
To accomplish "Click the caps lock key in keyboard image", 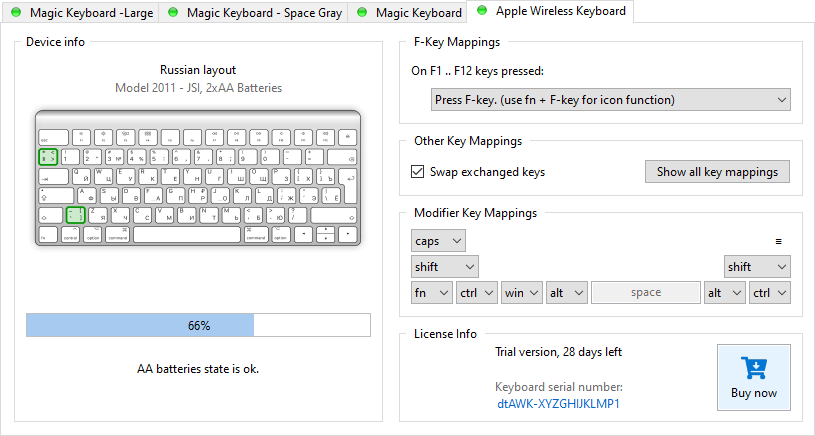I will click(57, 196).
